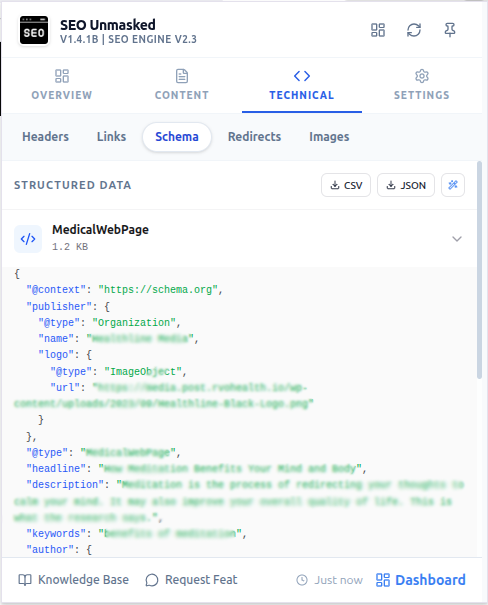Select the Schema sub-tab
The height and width of the screenshot is (605, 488).
tap(177, 137)
